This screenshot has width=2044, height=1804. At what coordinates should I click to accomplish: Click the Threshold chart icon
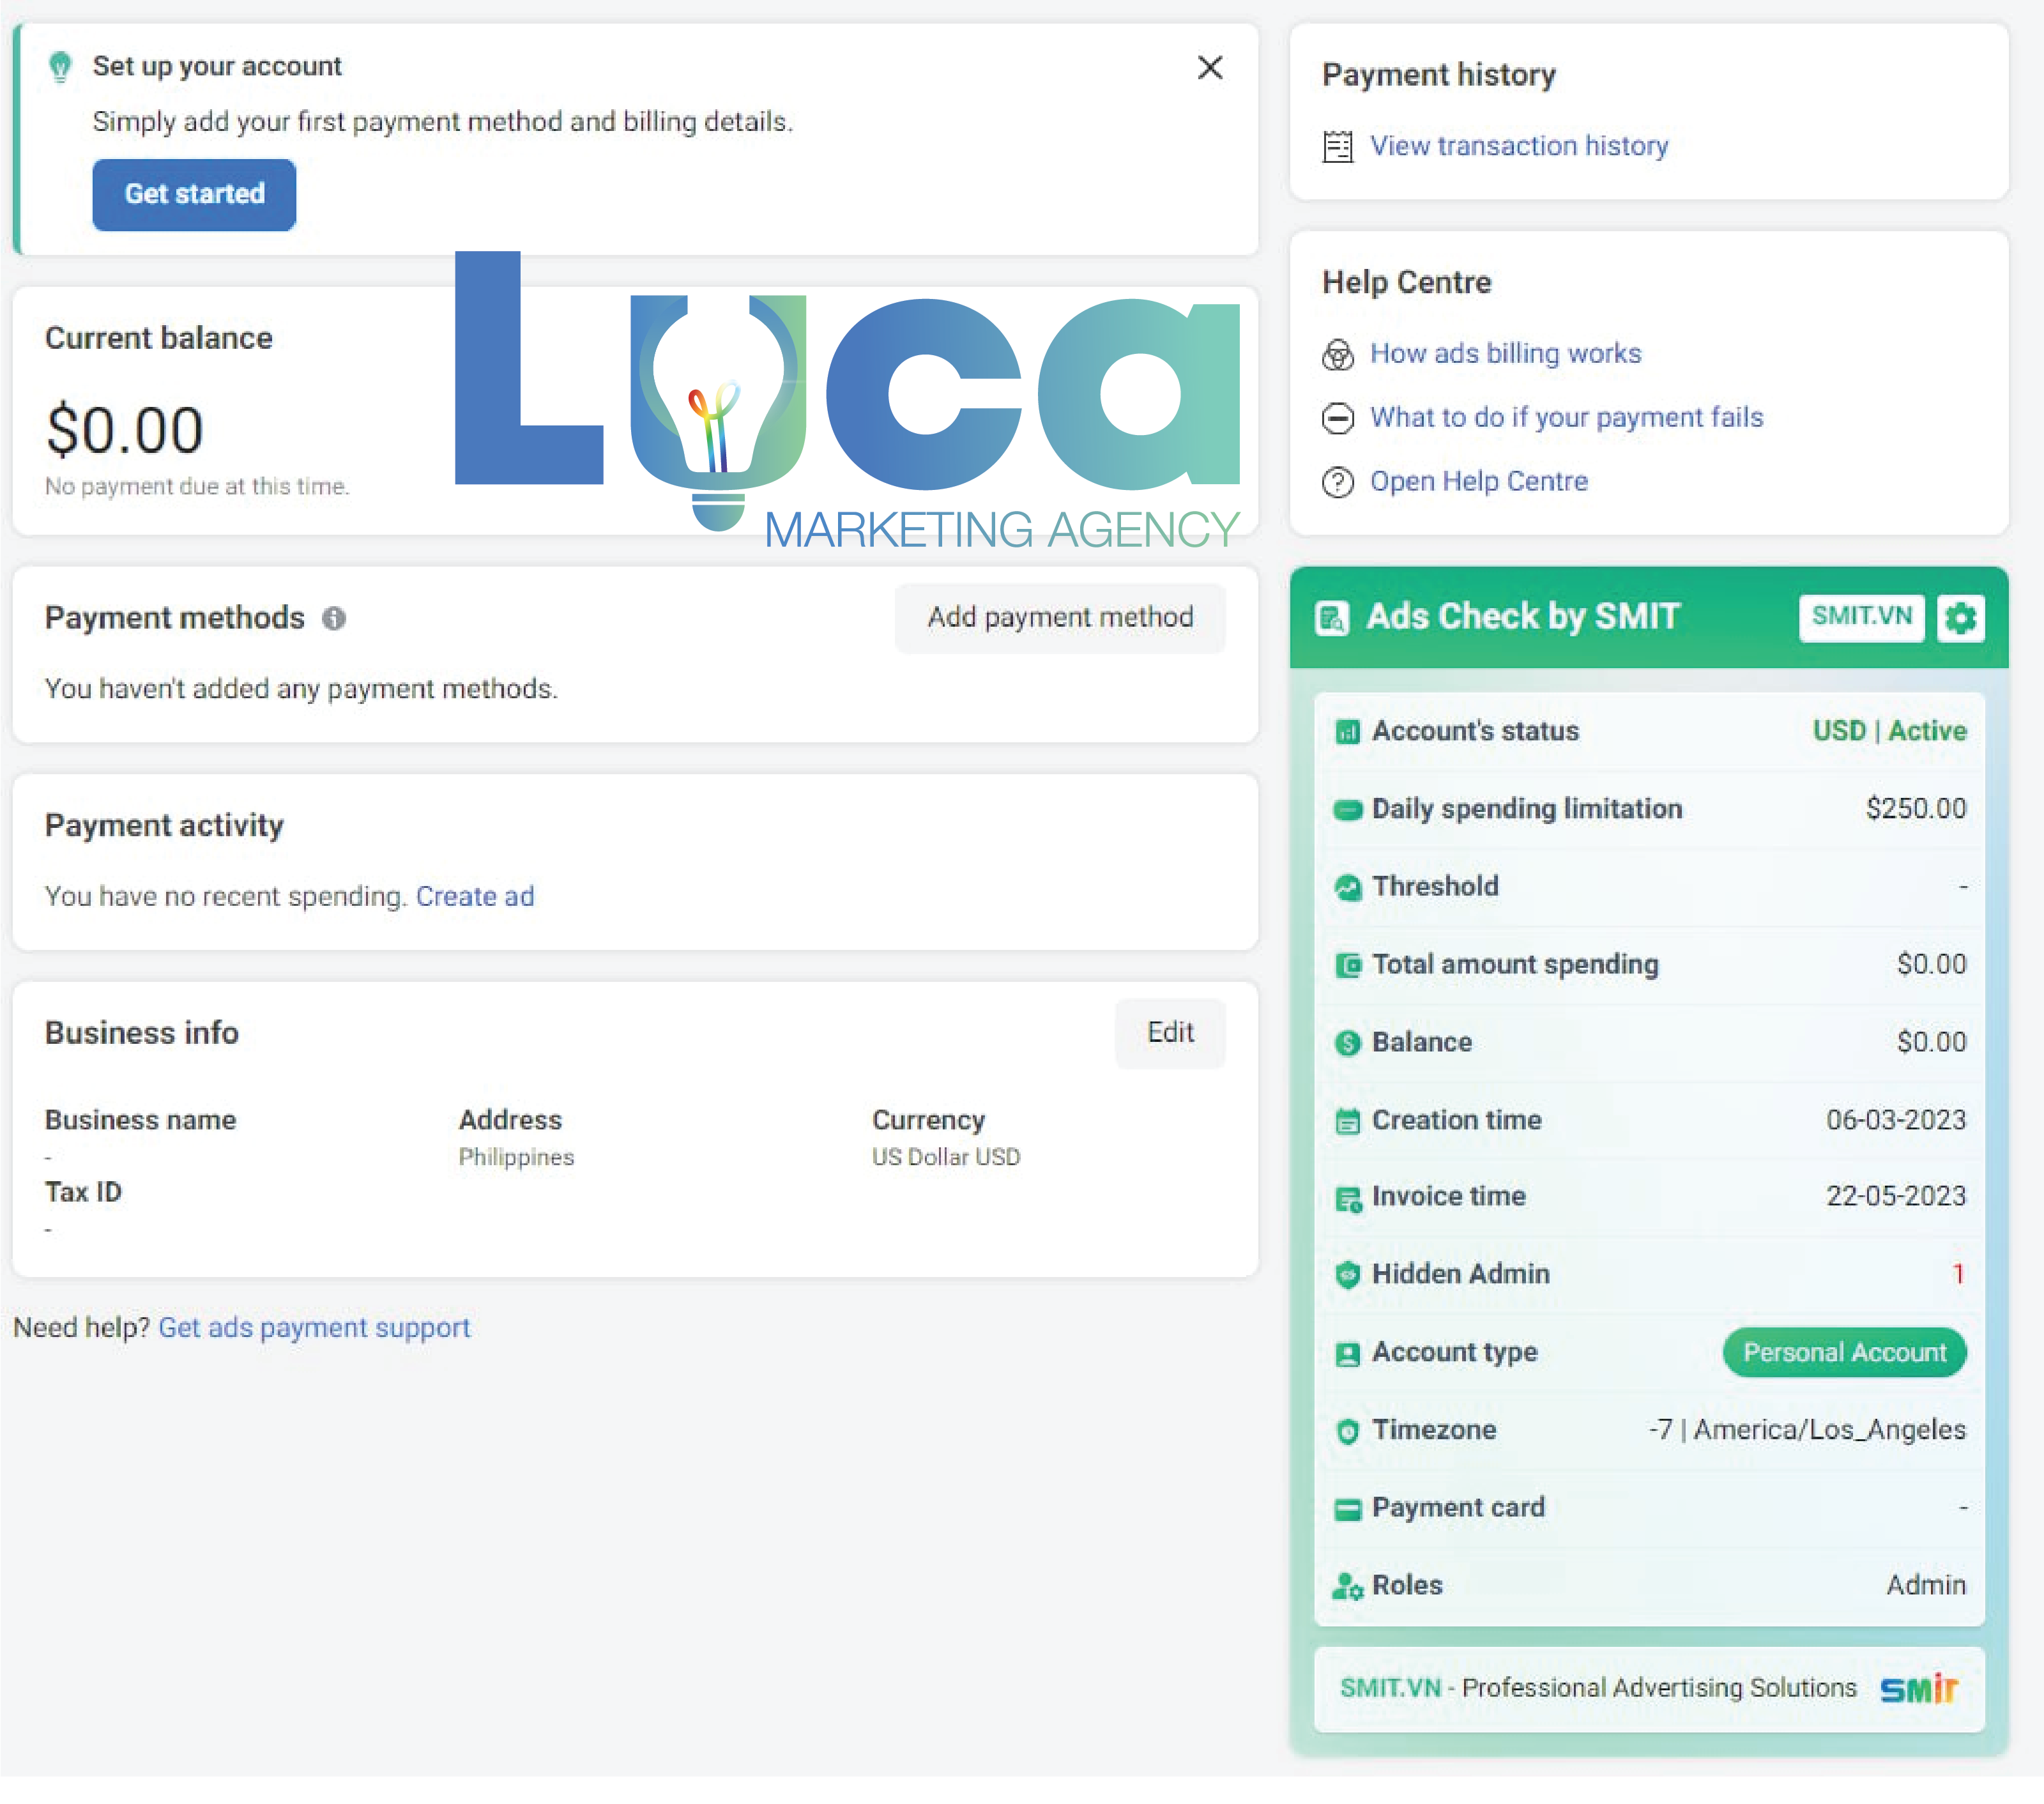coord(1347,887)
